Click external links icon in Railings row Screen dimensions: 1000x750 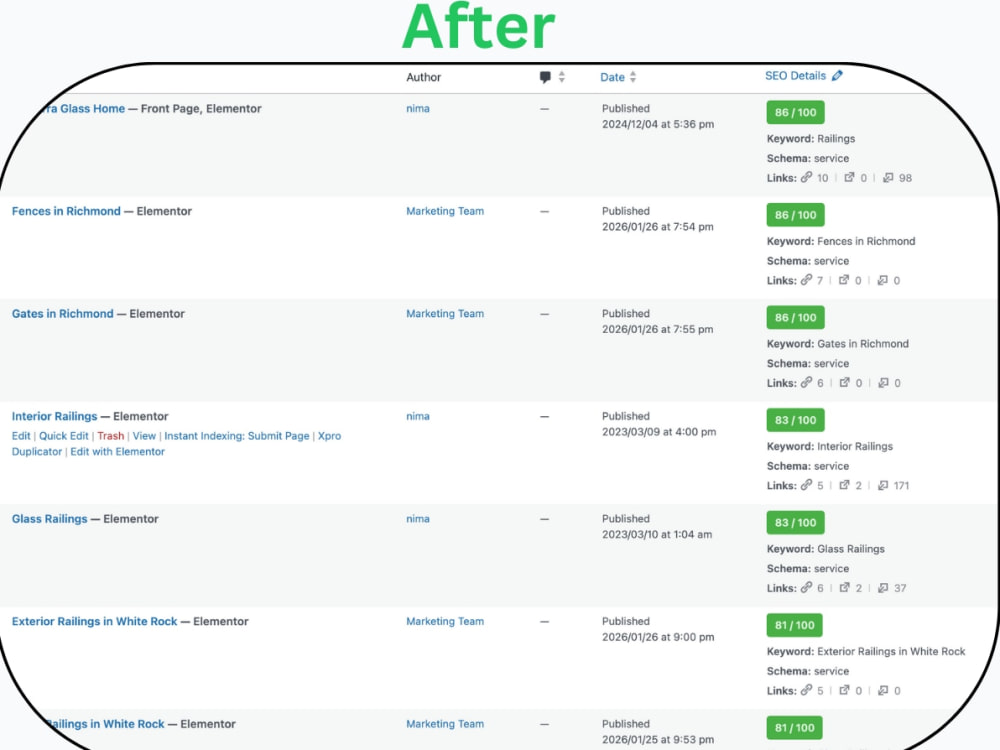click(849, 177)
